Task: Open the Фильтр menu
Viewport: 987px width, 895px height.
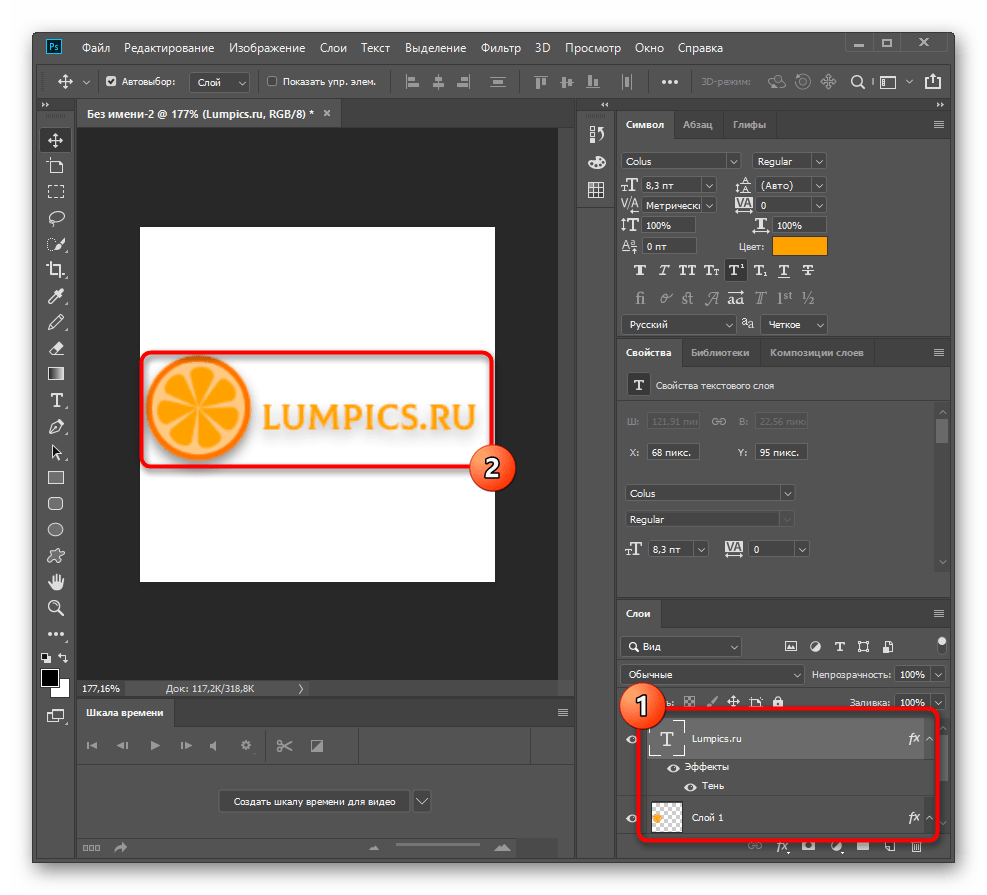Action: (x=500, y=48)
